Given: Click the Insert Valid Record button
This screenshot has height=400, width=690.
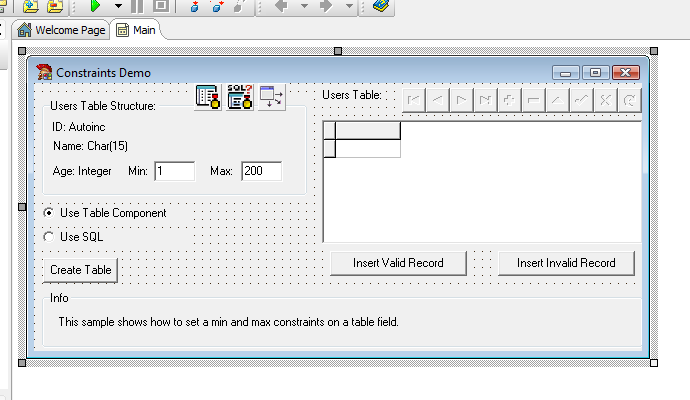Looking at the screenshot, I should point(399,263).
